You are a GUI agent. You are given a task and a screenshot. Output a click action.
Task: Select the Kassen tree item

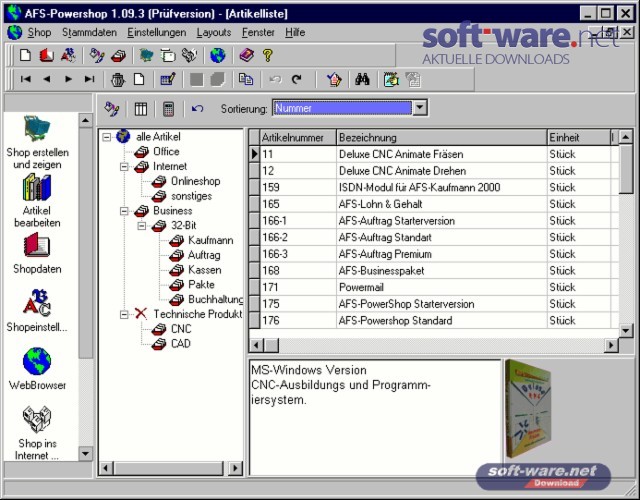(x=204, y=270)
